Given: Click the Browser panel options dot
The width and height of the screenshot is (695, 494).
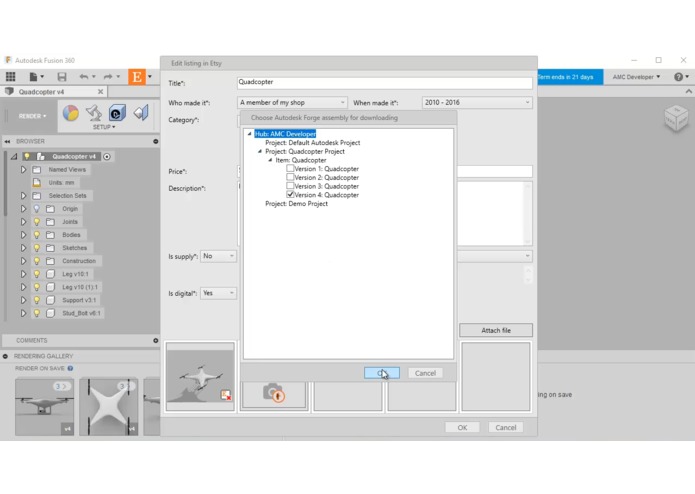Looking at the screenshot, I should 156,141.
